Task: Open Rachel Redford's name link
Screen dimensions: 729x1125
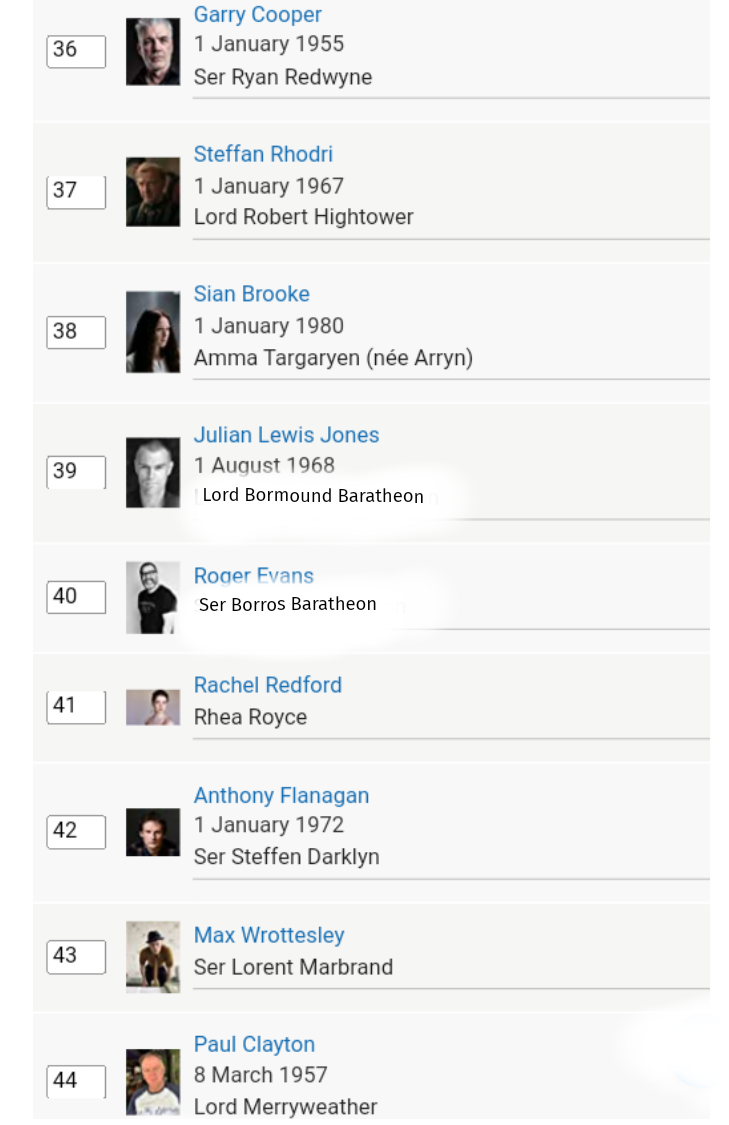Action: tap(267, 685)
